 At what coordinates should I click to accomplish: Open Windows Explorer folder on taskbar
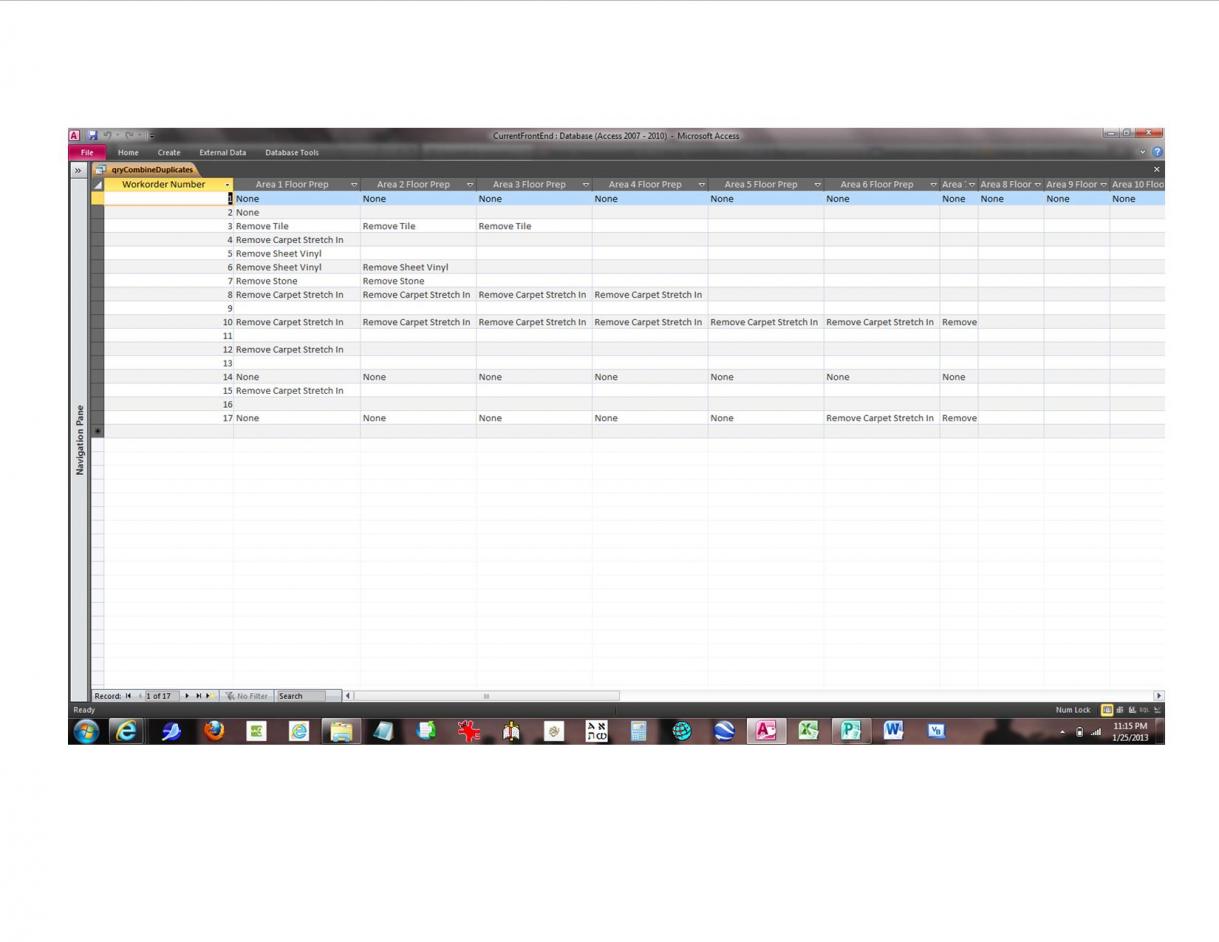coord(341,731)
